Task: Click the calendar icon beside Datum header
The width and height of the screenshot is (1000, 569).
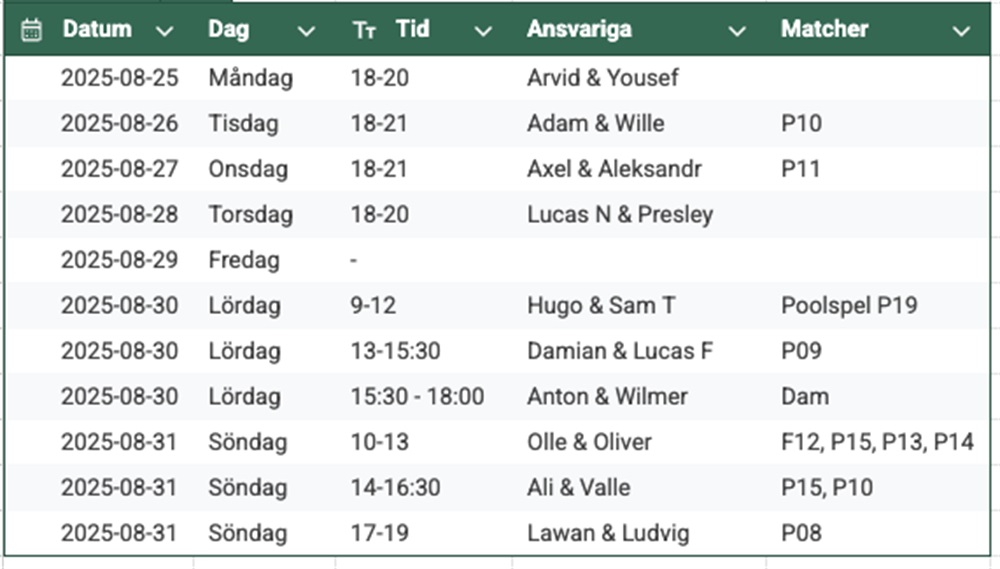Action: pos(31,30)
